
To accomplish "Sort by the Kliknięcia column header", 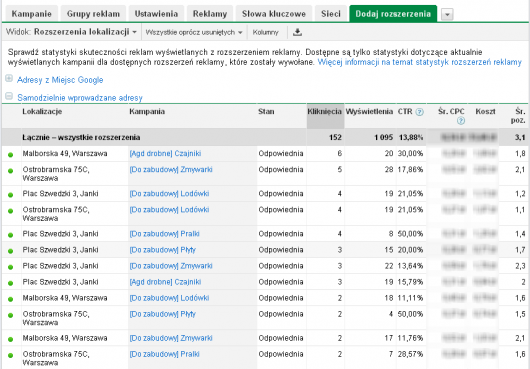I will click(x=324, y=112).
